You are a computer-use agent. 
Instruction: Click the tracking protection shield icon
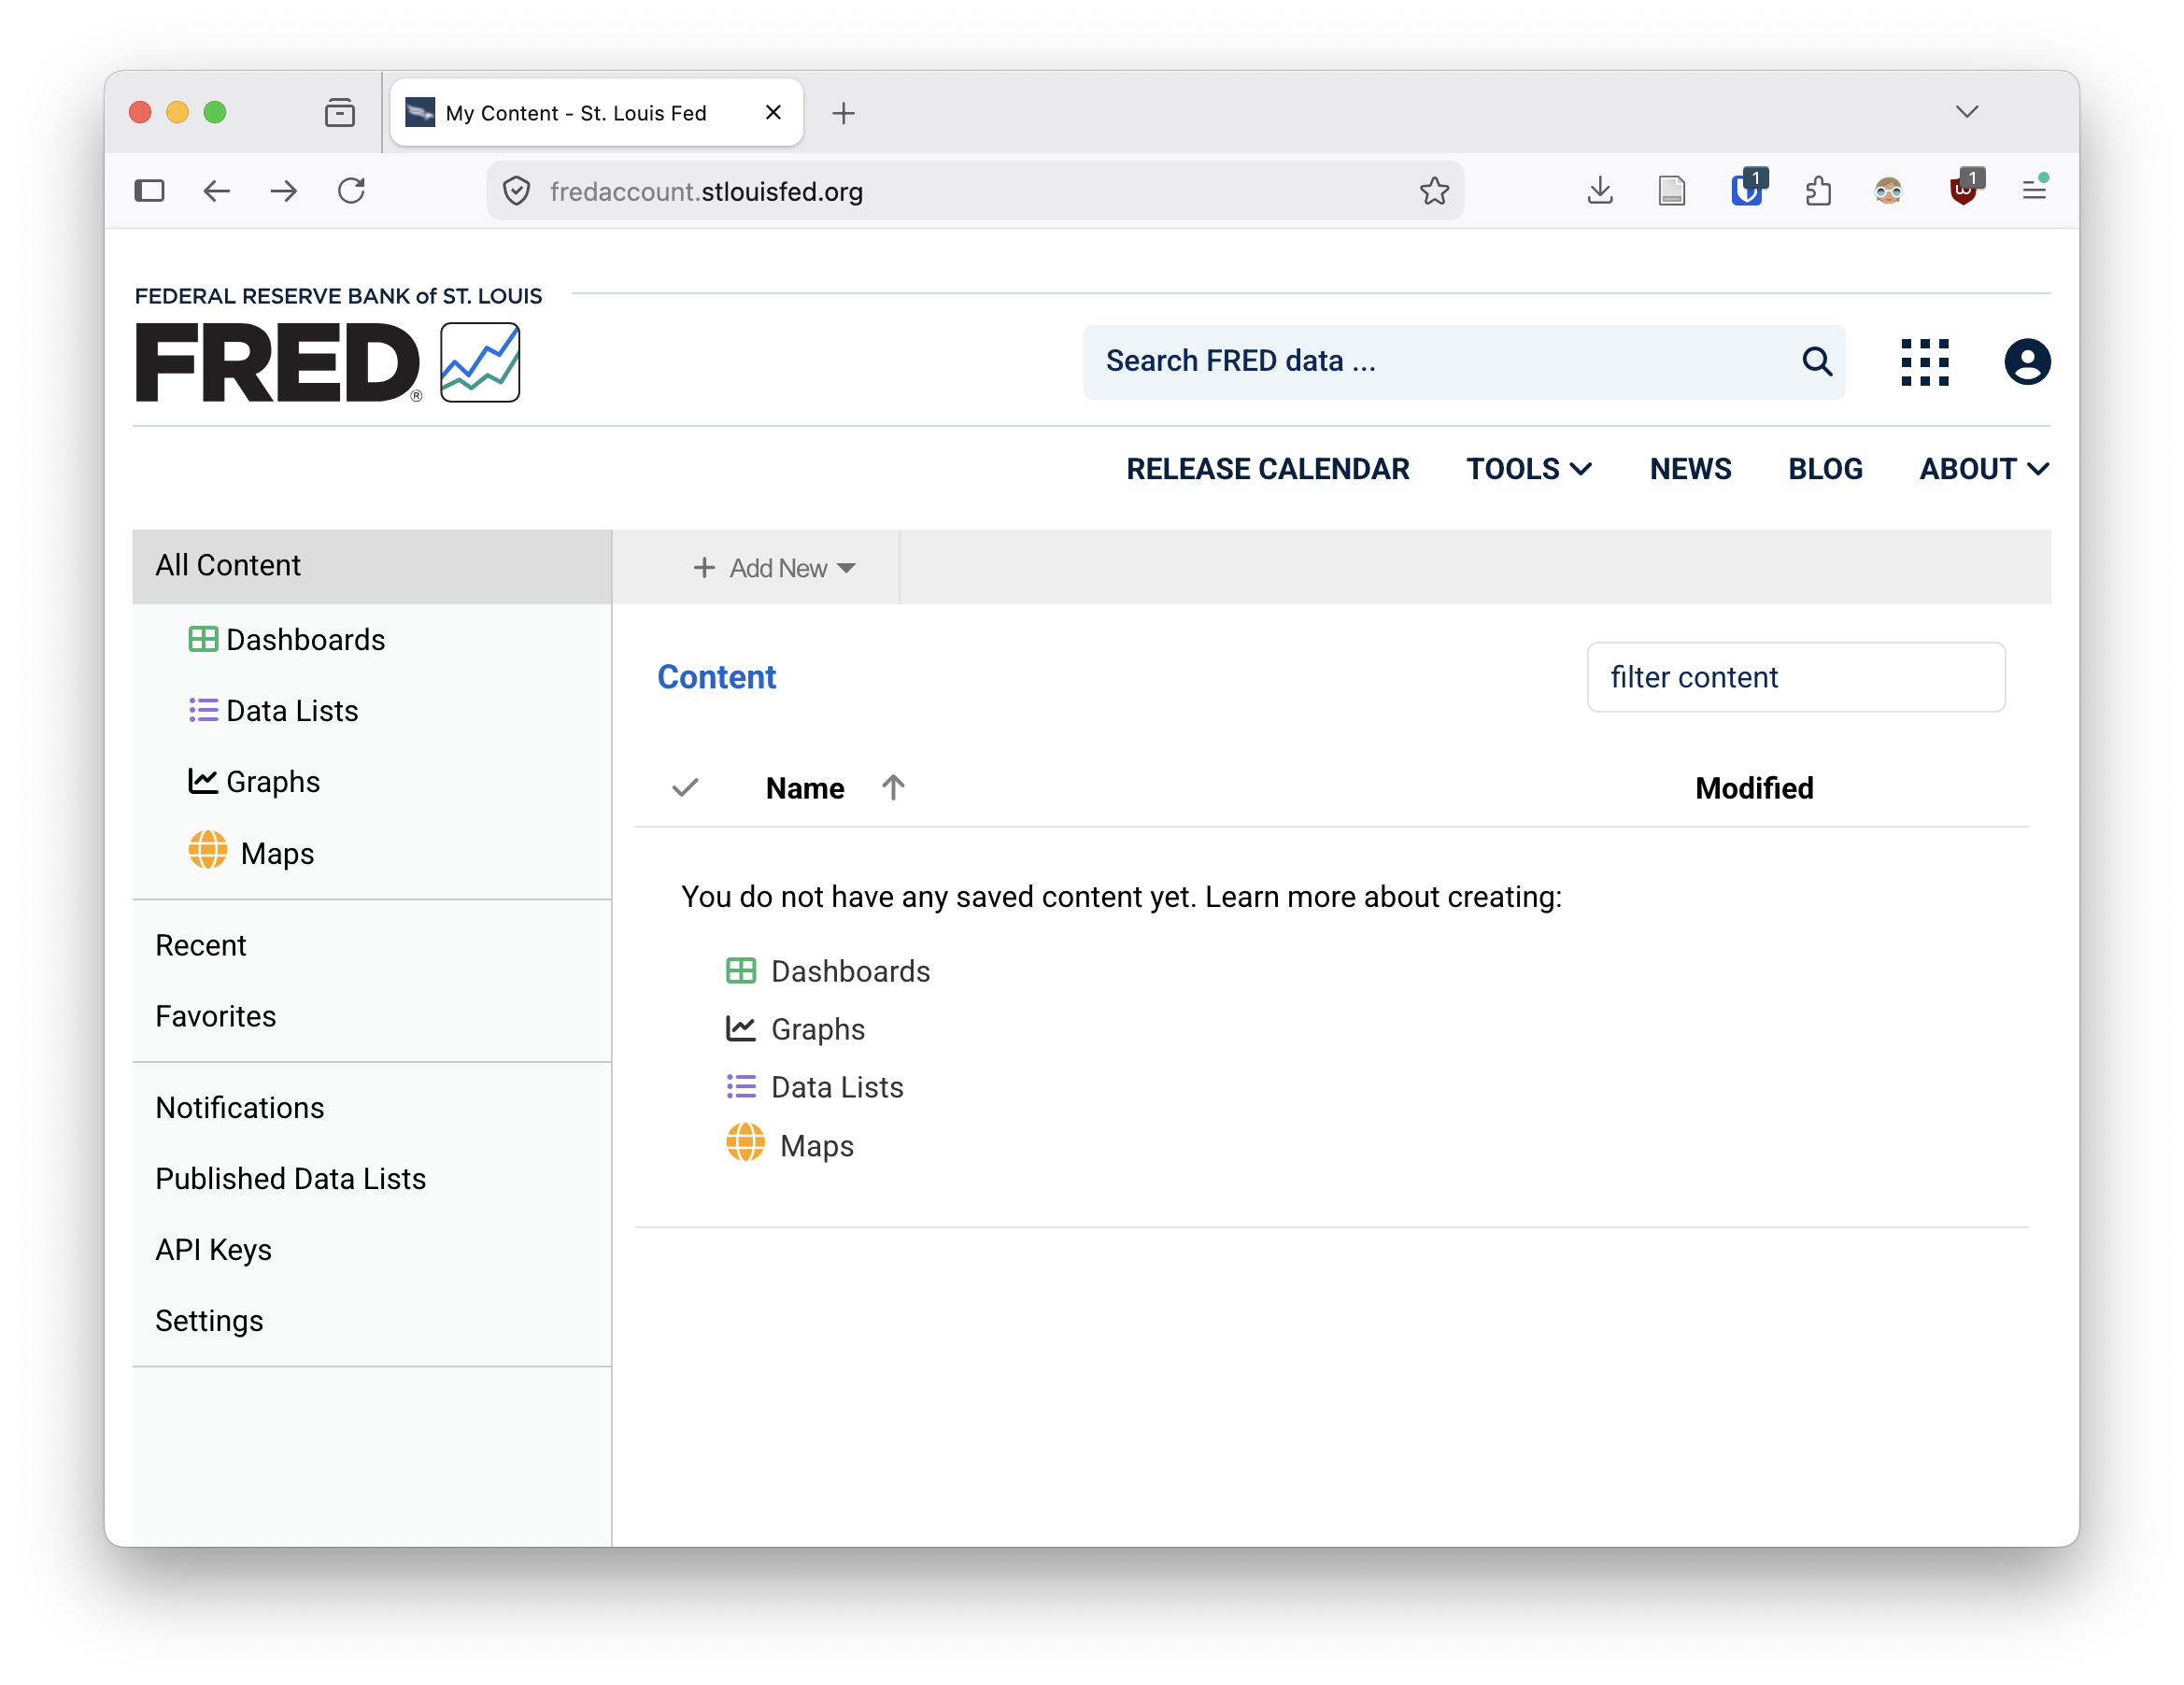point(516,191)
